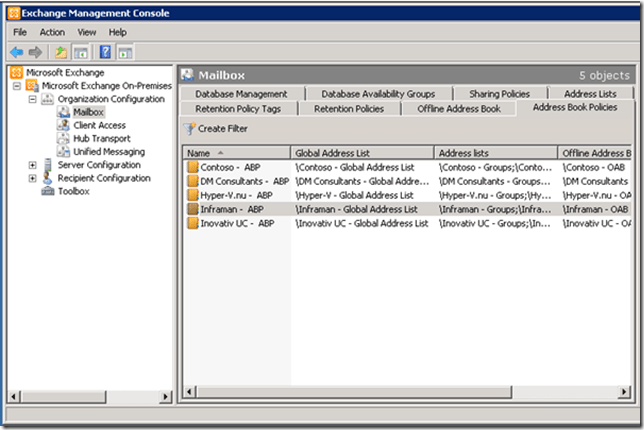Select Hub Transport in the console tree
The height and width of the screenshot is (430, 644).
click(100, 139)
